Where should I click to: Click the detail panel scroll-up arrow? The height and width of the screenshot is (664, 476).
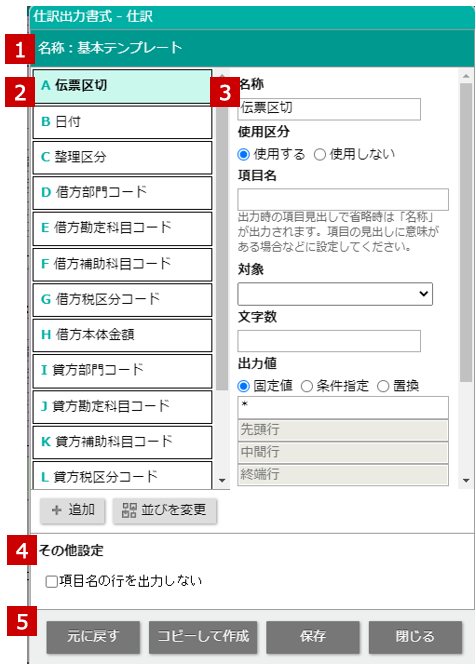[x=466, y=76]
